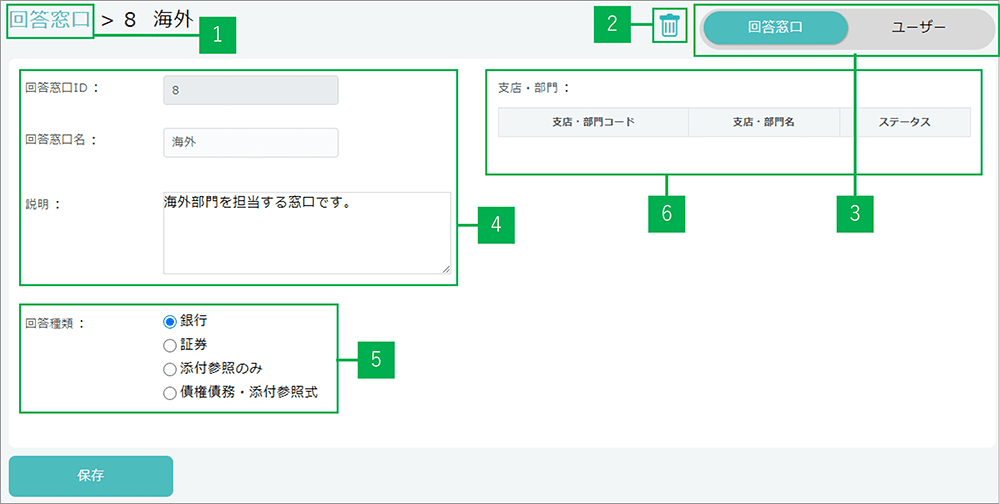
Task: Click the greyed-out 回答窓口ID field
Action: [x=250, y=90]
